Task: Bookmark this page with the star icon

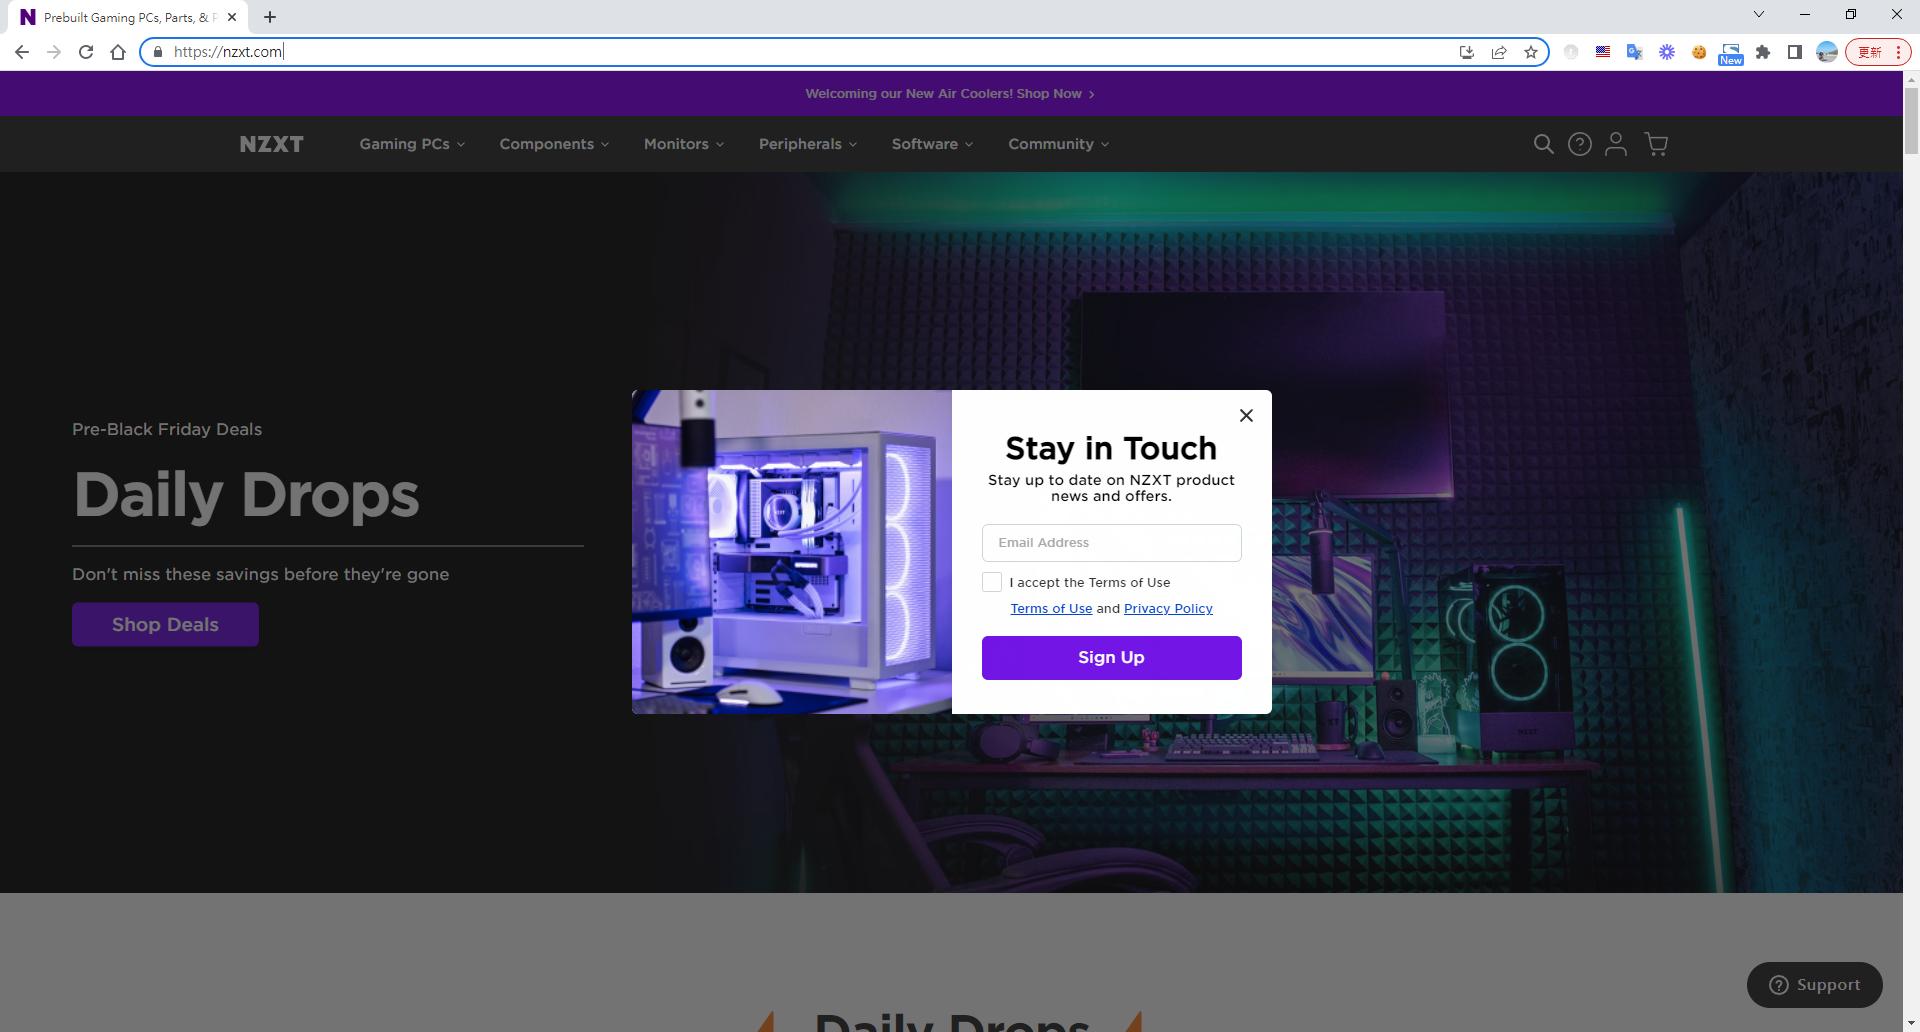Action: [x=1530, y=52]
